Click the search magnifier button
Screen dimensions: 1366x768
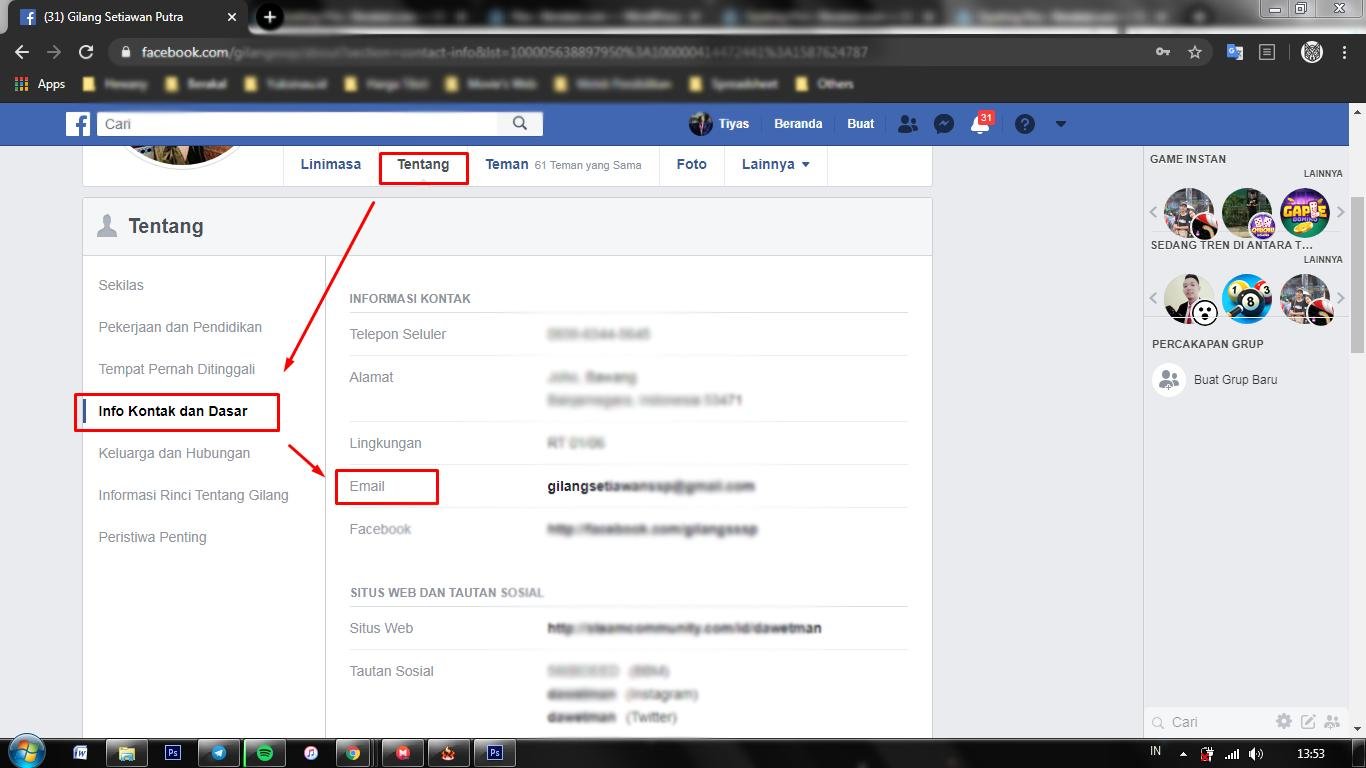pos(520,124)
